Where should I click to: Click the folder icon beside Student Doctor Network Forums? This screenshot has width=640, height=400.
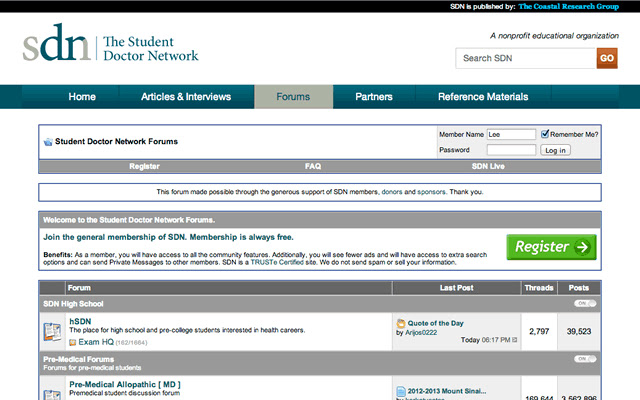[x=48, y=142]
